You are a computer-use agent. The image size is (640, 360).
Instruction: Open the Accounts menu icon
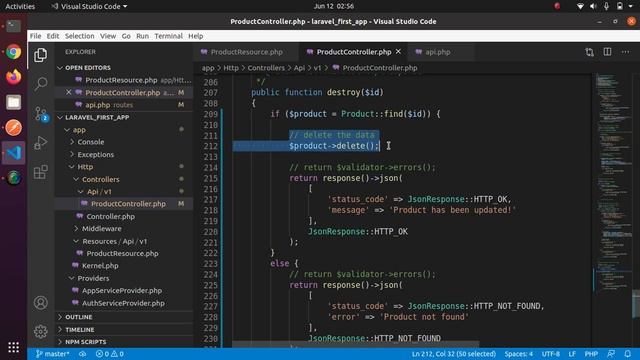40,303
